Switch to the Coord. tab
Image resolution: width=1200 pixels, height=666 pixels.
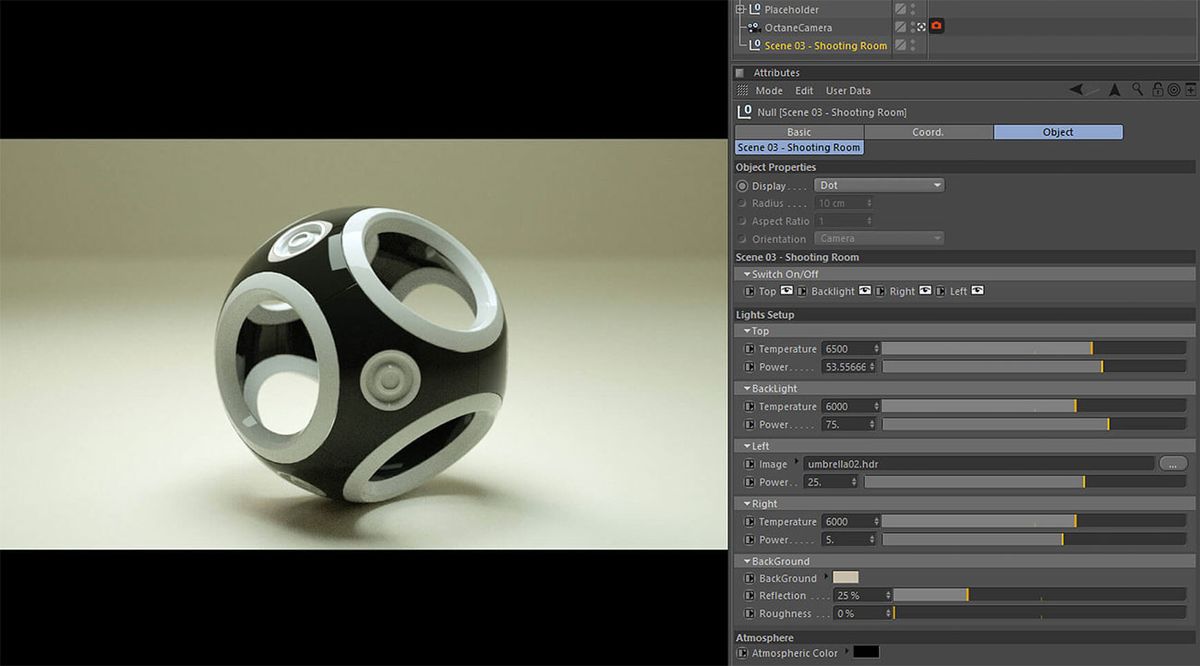click(927, 131)
